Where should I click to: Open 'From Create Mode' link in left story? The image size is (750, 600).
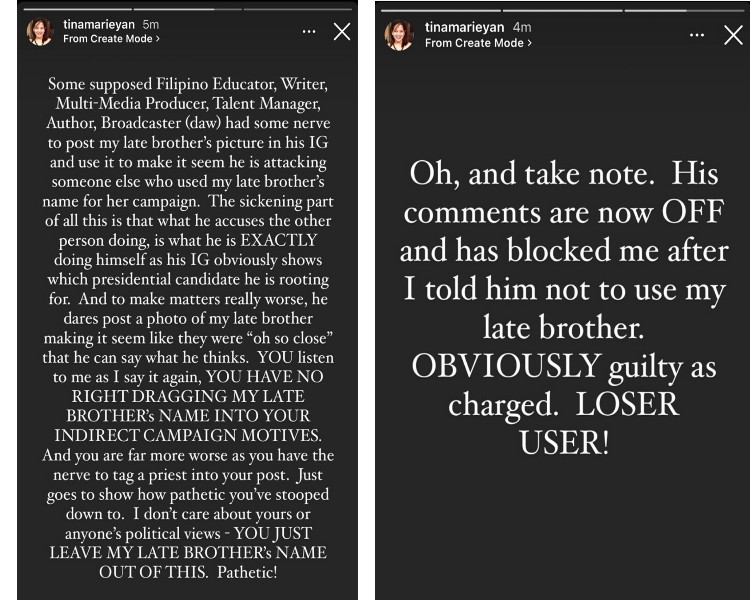coord(111,39)
